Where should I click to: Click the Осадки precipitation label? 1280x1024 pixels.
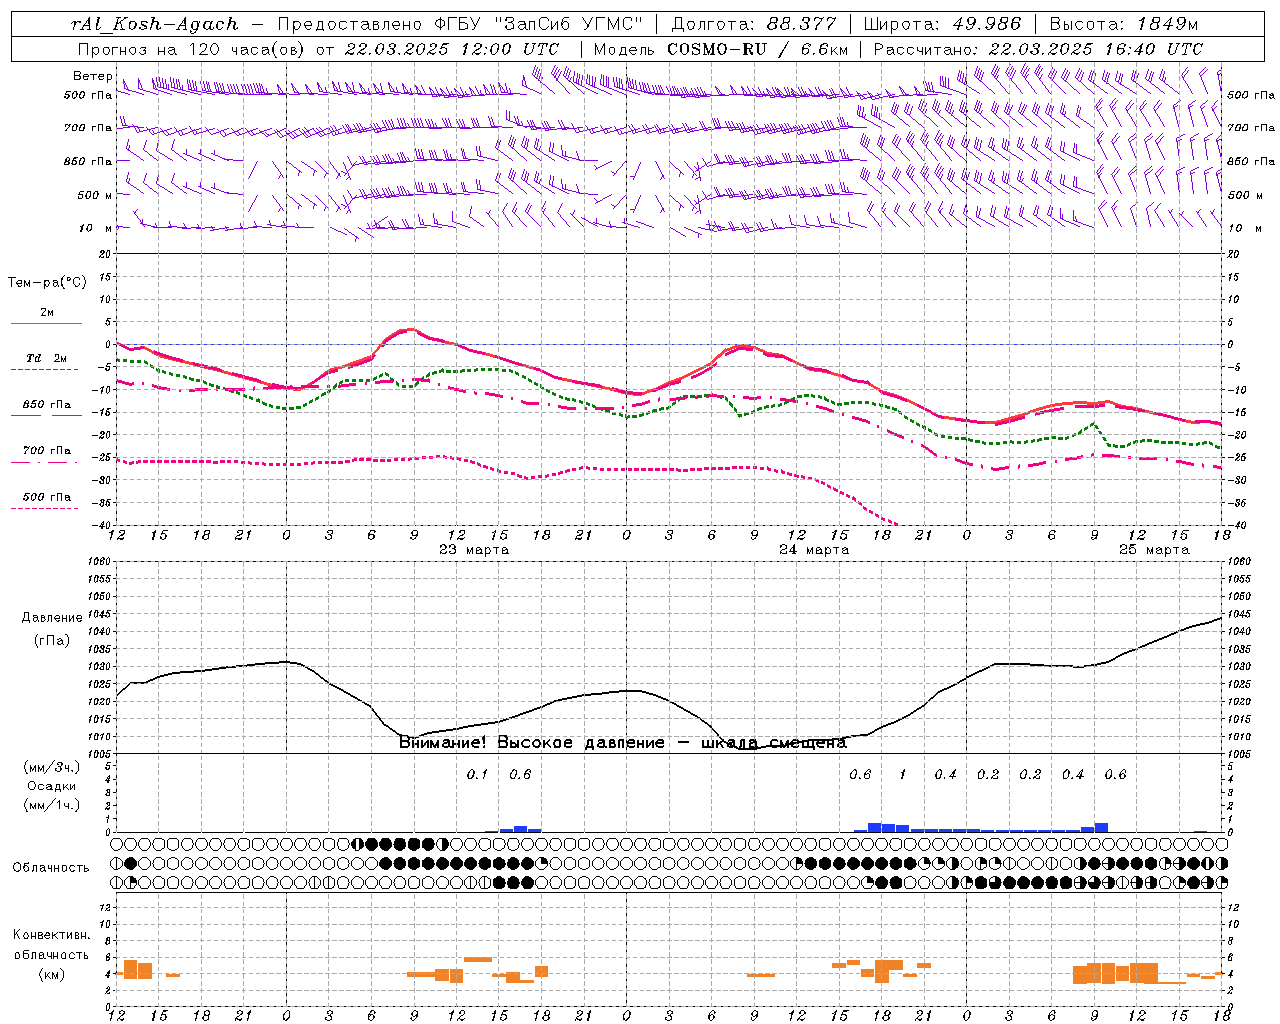click(x=52, y=786)
